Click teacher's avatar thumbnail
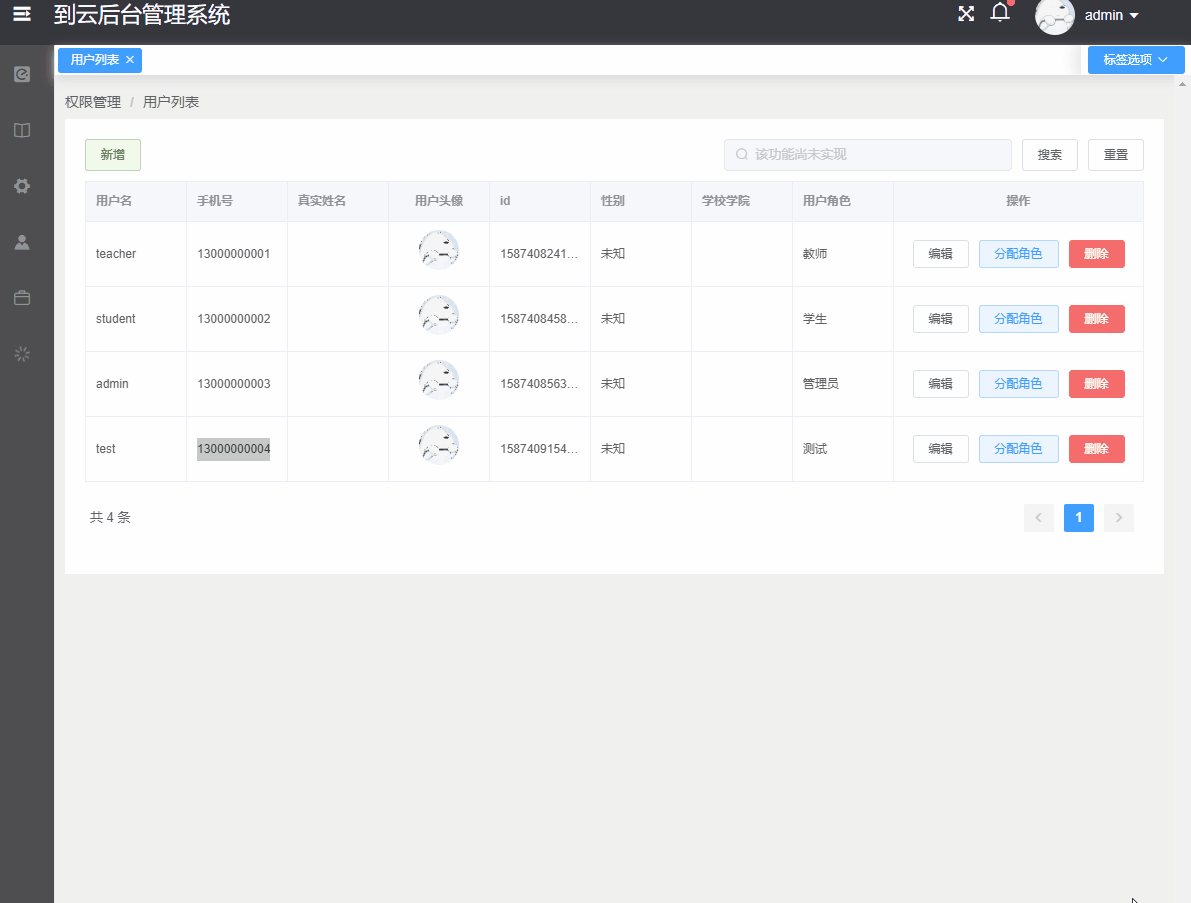This screenshot has width=1191, height=903. 439,250
